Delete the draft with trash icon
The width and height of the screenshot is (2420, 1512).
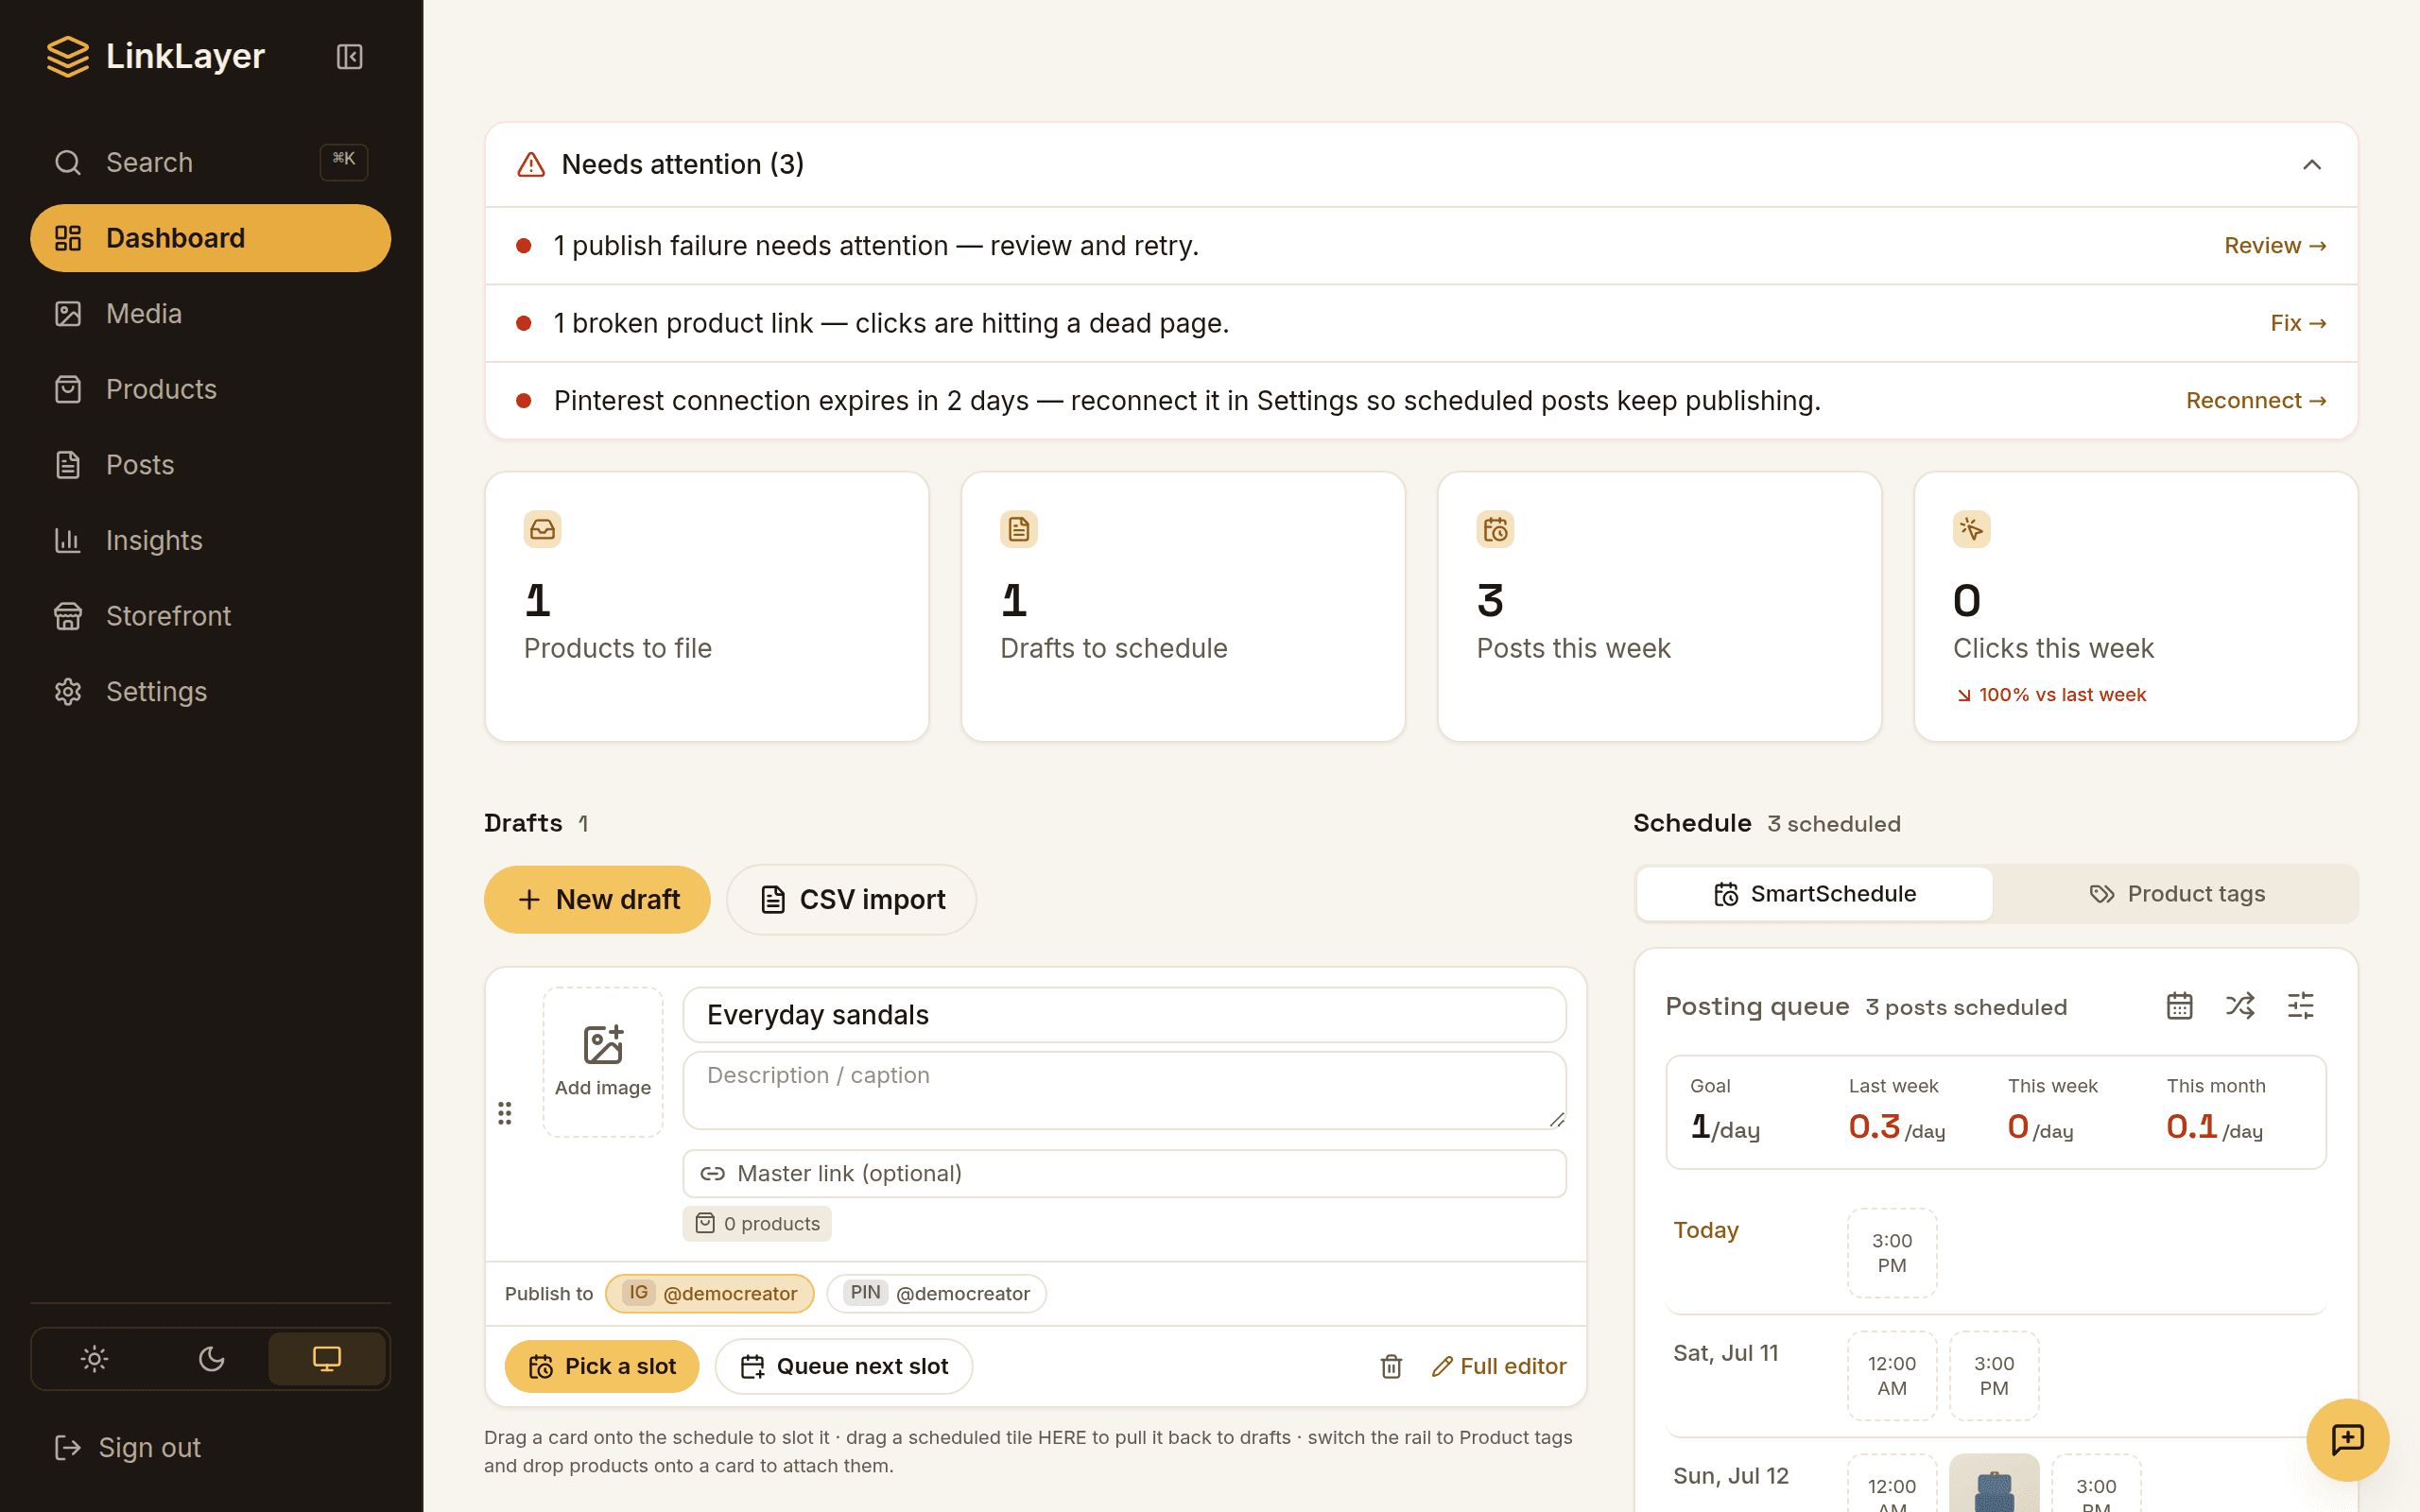pos(1391,1367)
